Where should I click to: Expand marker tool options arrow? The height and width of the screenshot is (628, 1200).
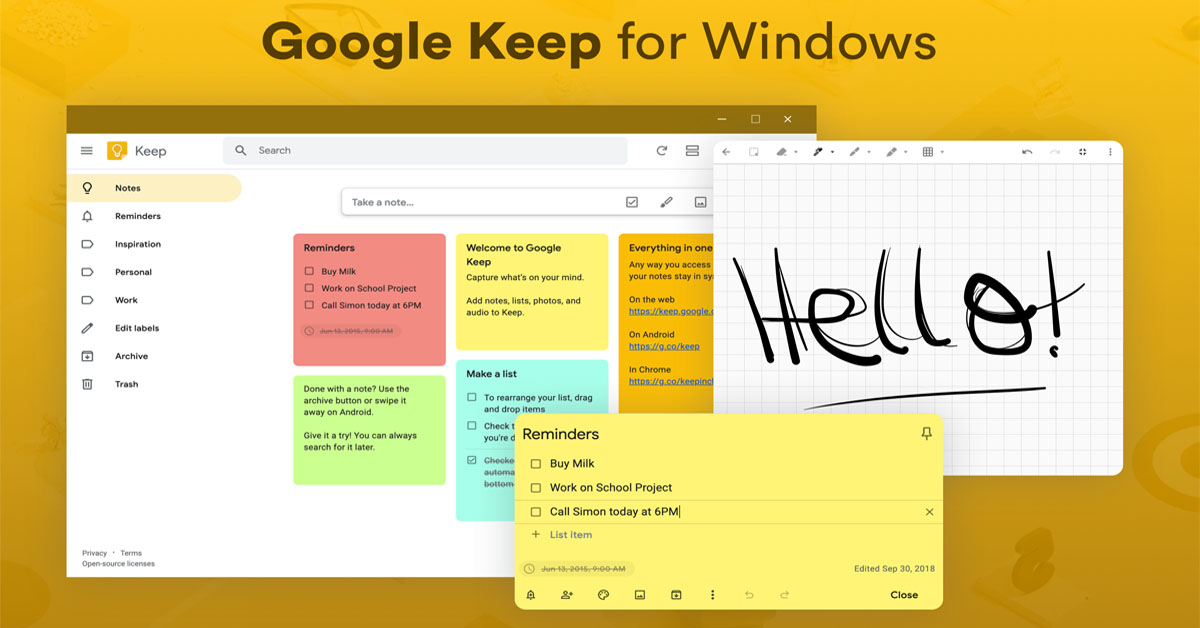pyautogui.click(x=869, y=153)
